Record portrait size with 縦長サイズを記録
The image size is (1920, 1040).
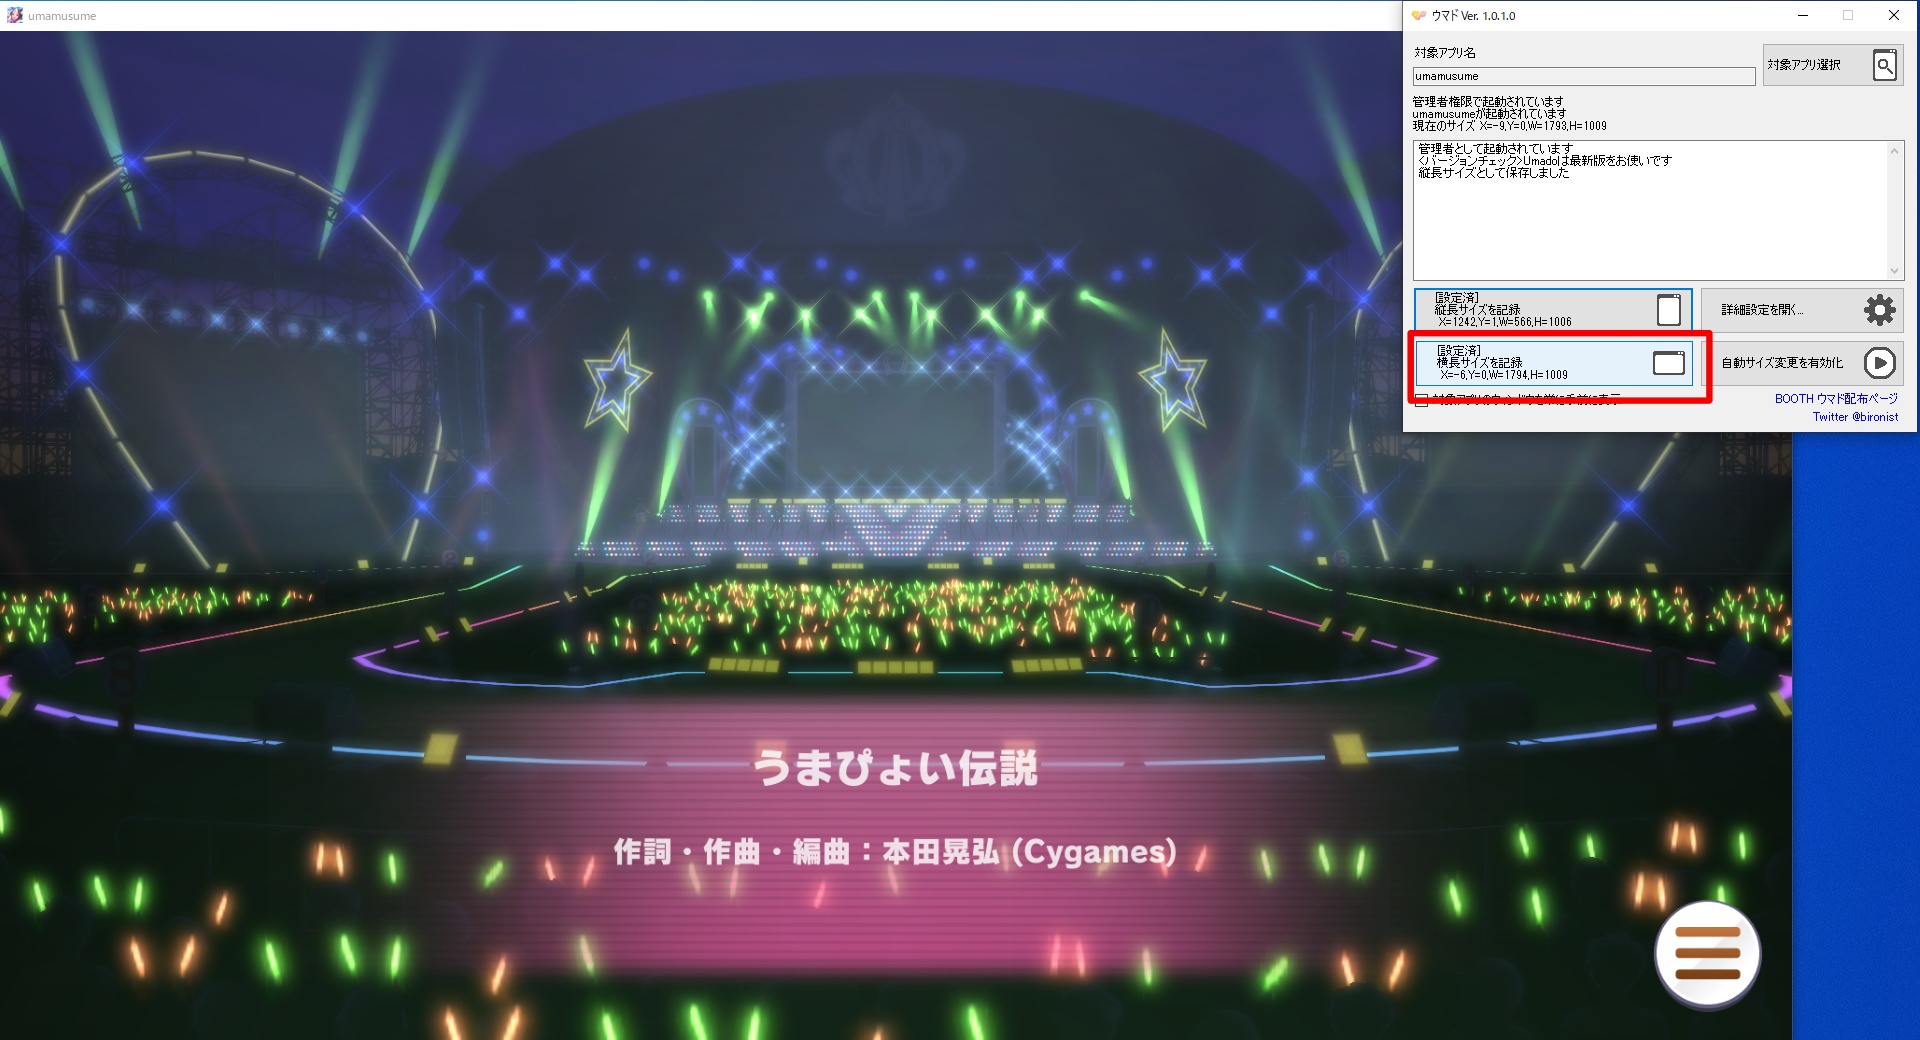1553,310
